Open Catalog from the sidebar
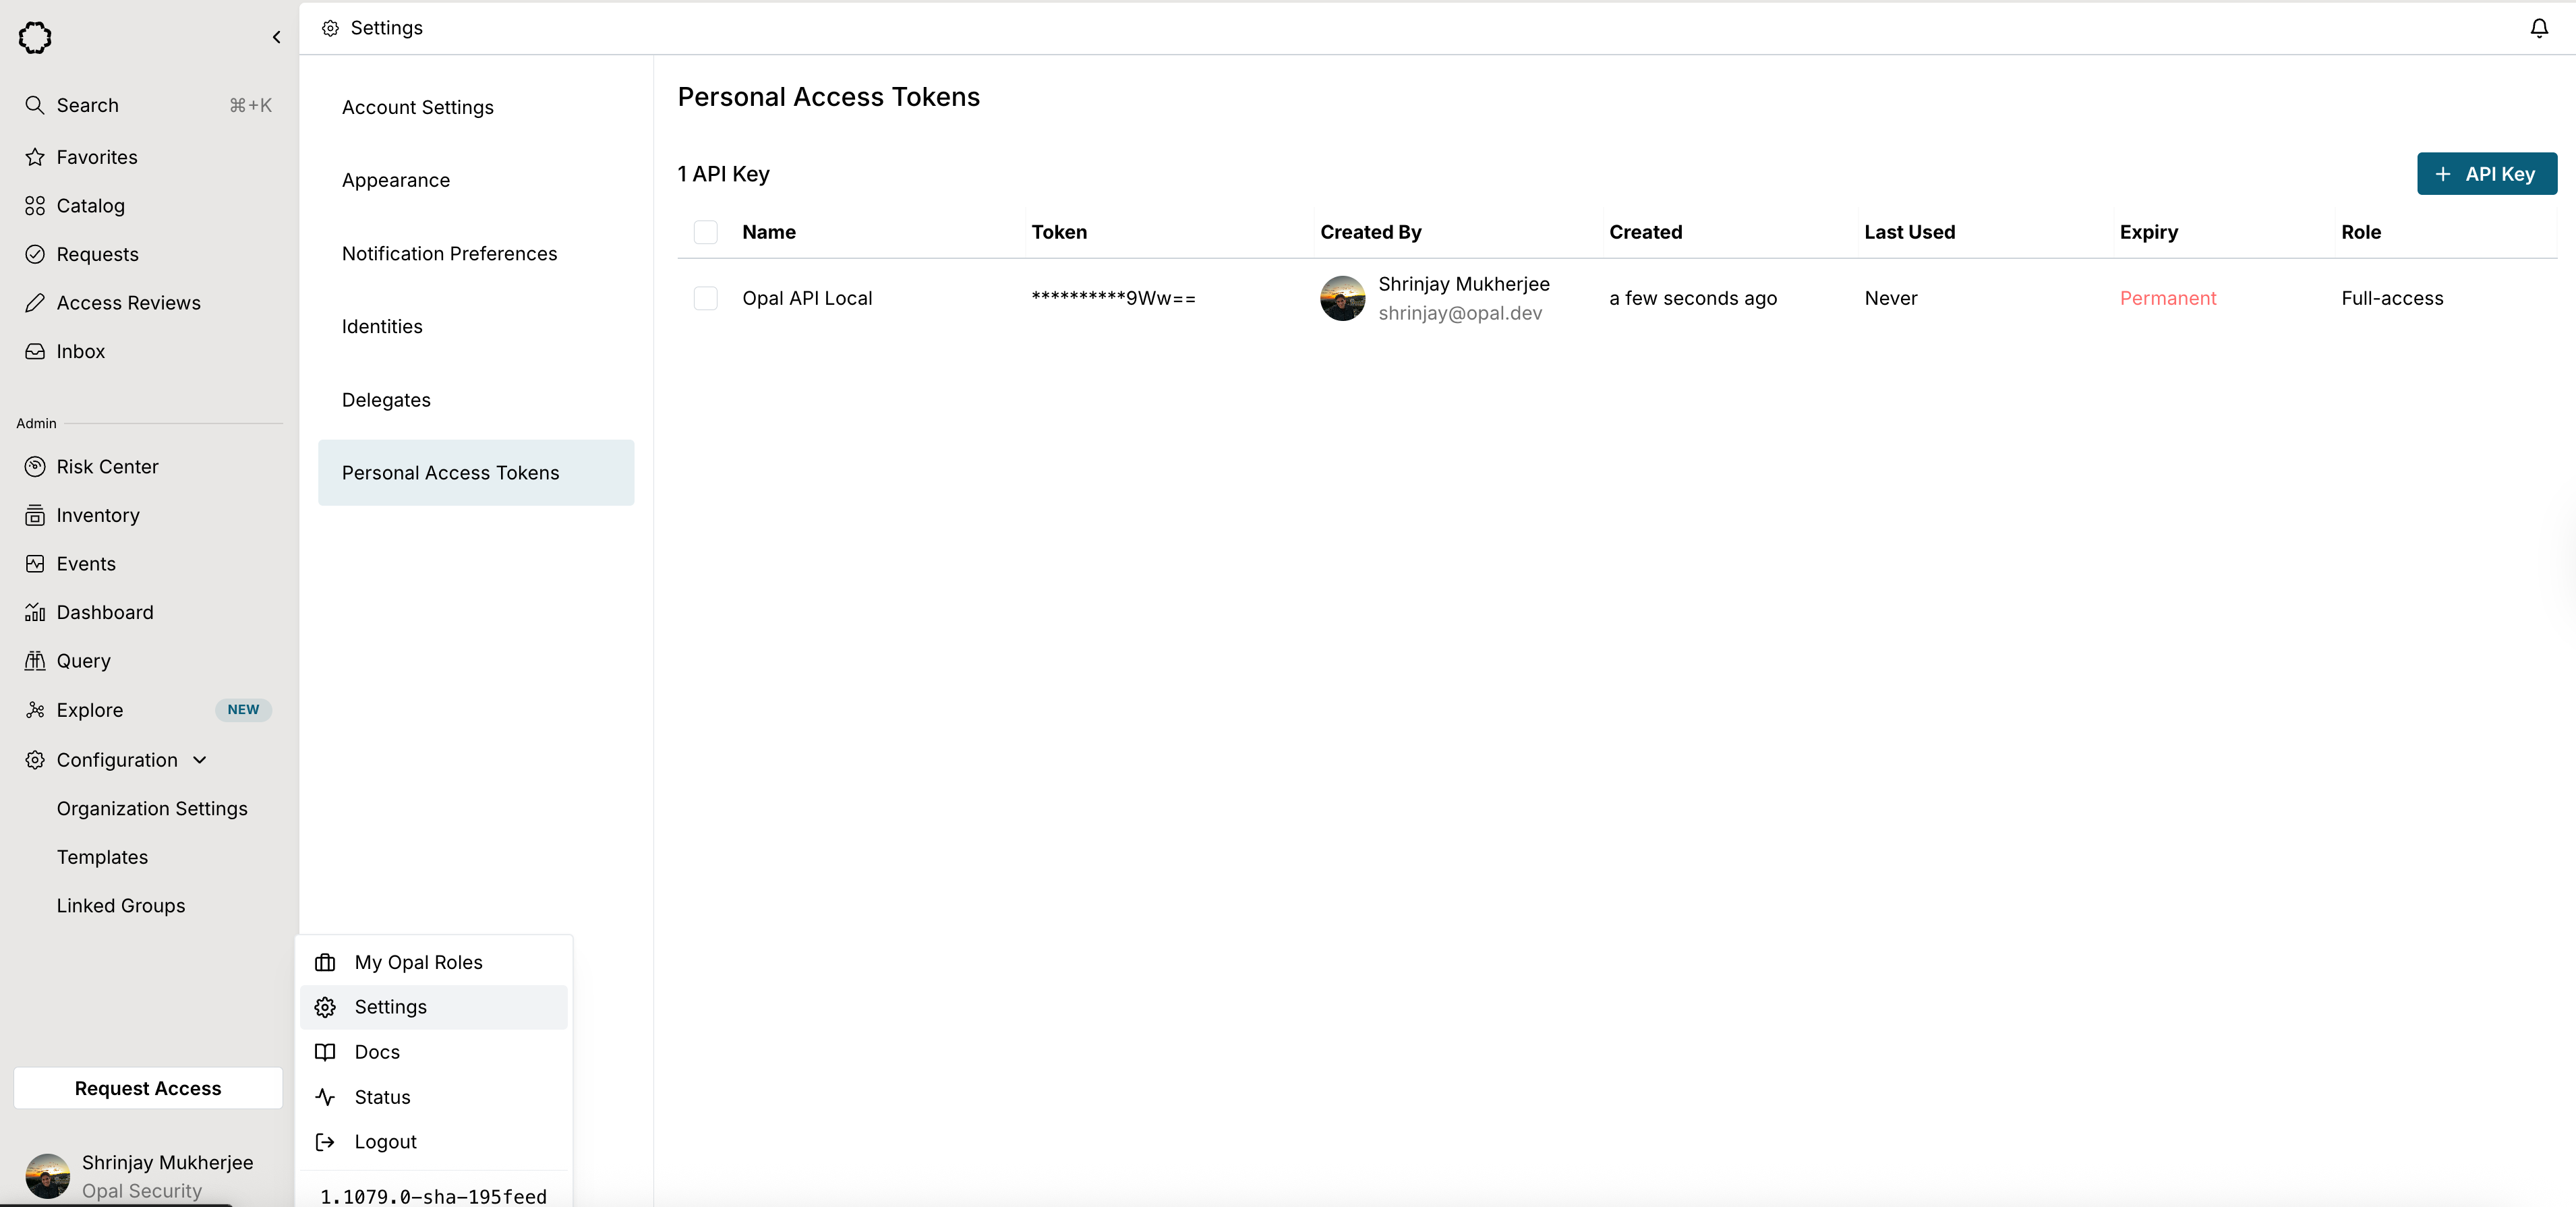The height and width of the screenshot is (1207, 2576). pos(90,206)
